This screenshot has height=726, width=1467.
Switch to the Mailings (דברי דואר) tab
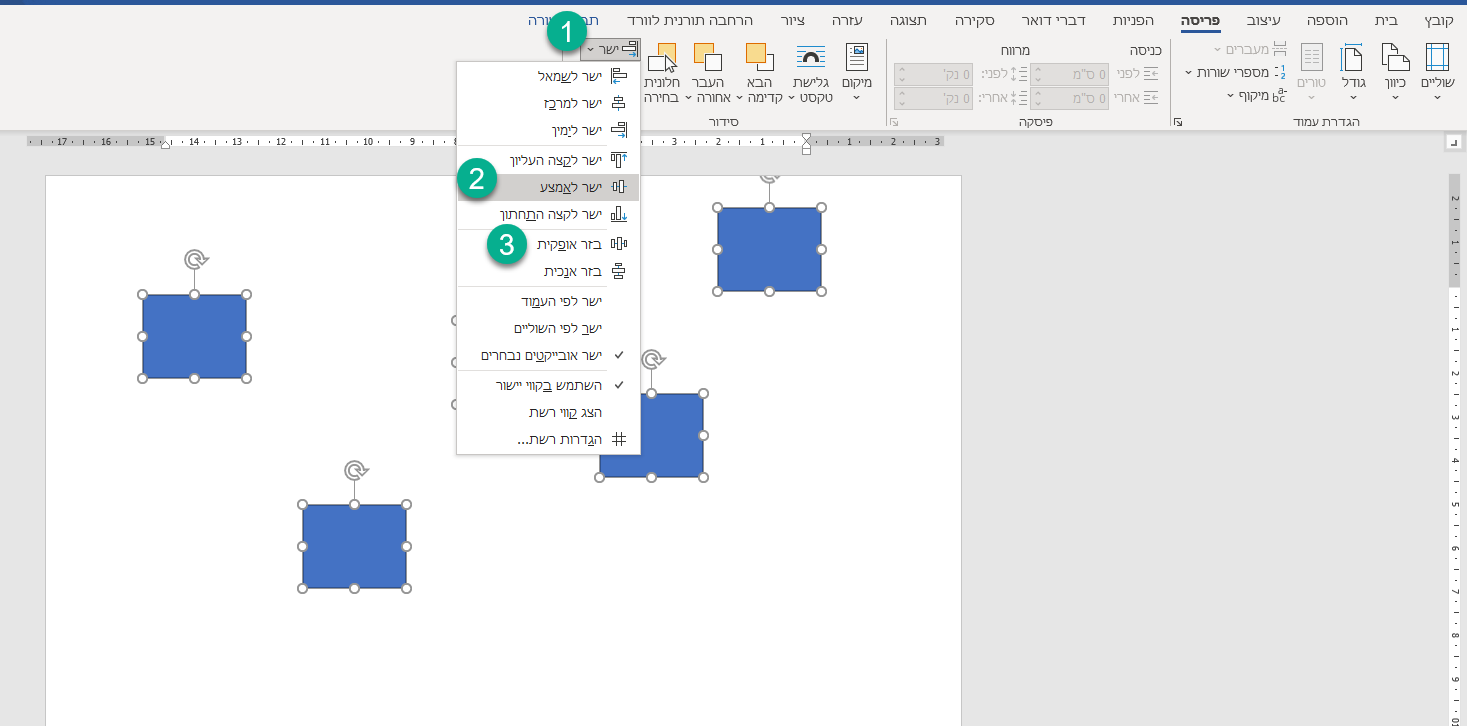pyautogui.click(x=1053, y=20)
